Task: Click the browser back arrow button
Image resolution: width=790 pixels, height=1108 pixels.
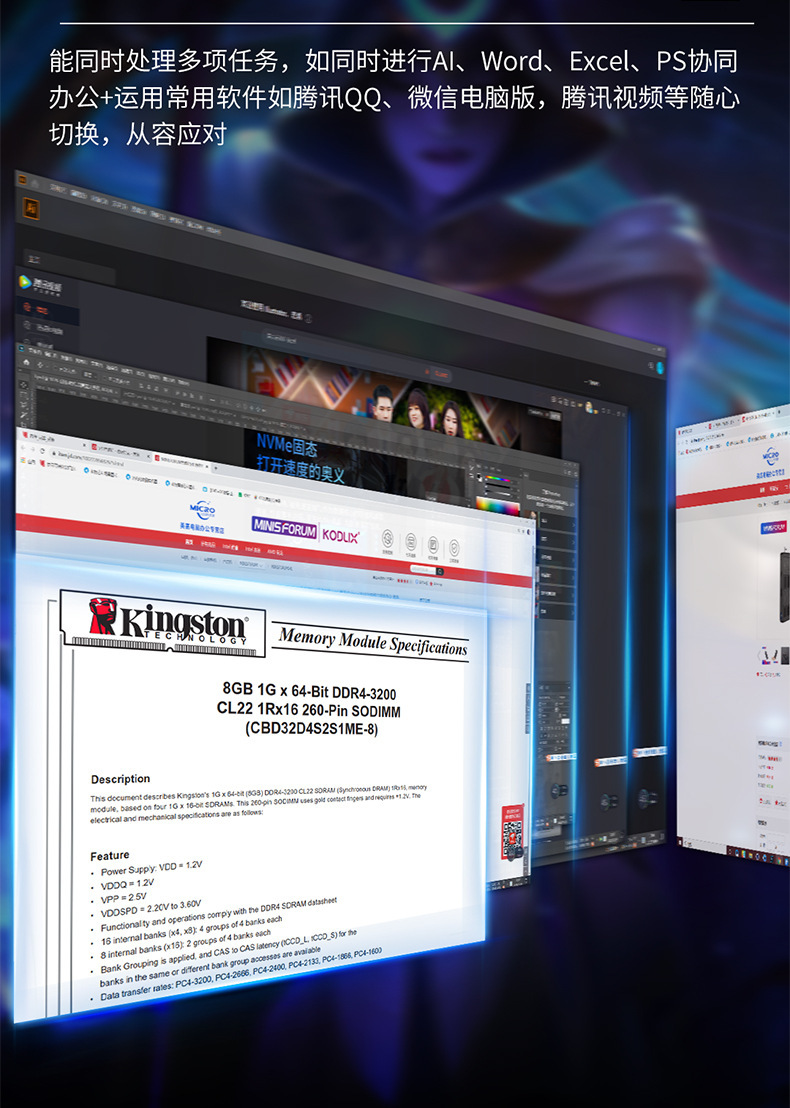Action: (23, 447)
